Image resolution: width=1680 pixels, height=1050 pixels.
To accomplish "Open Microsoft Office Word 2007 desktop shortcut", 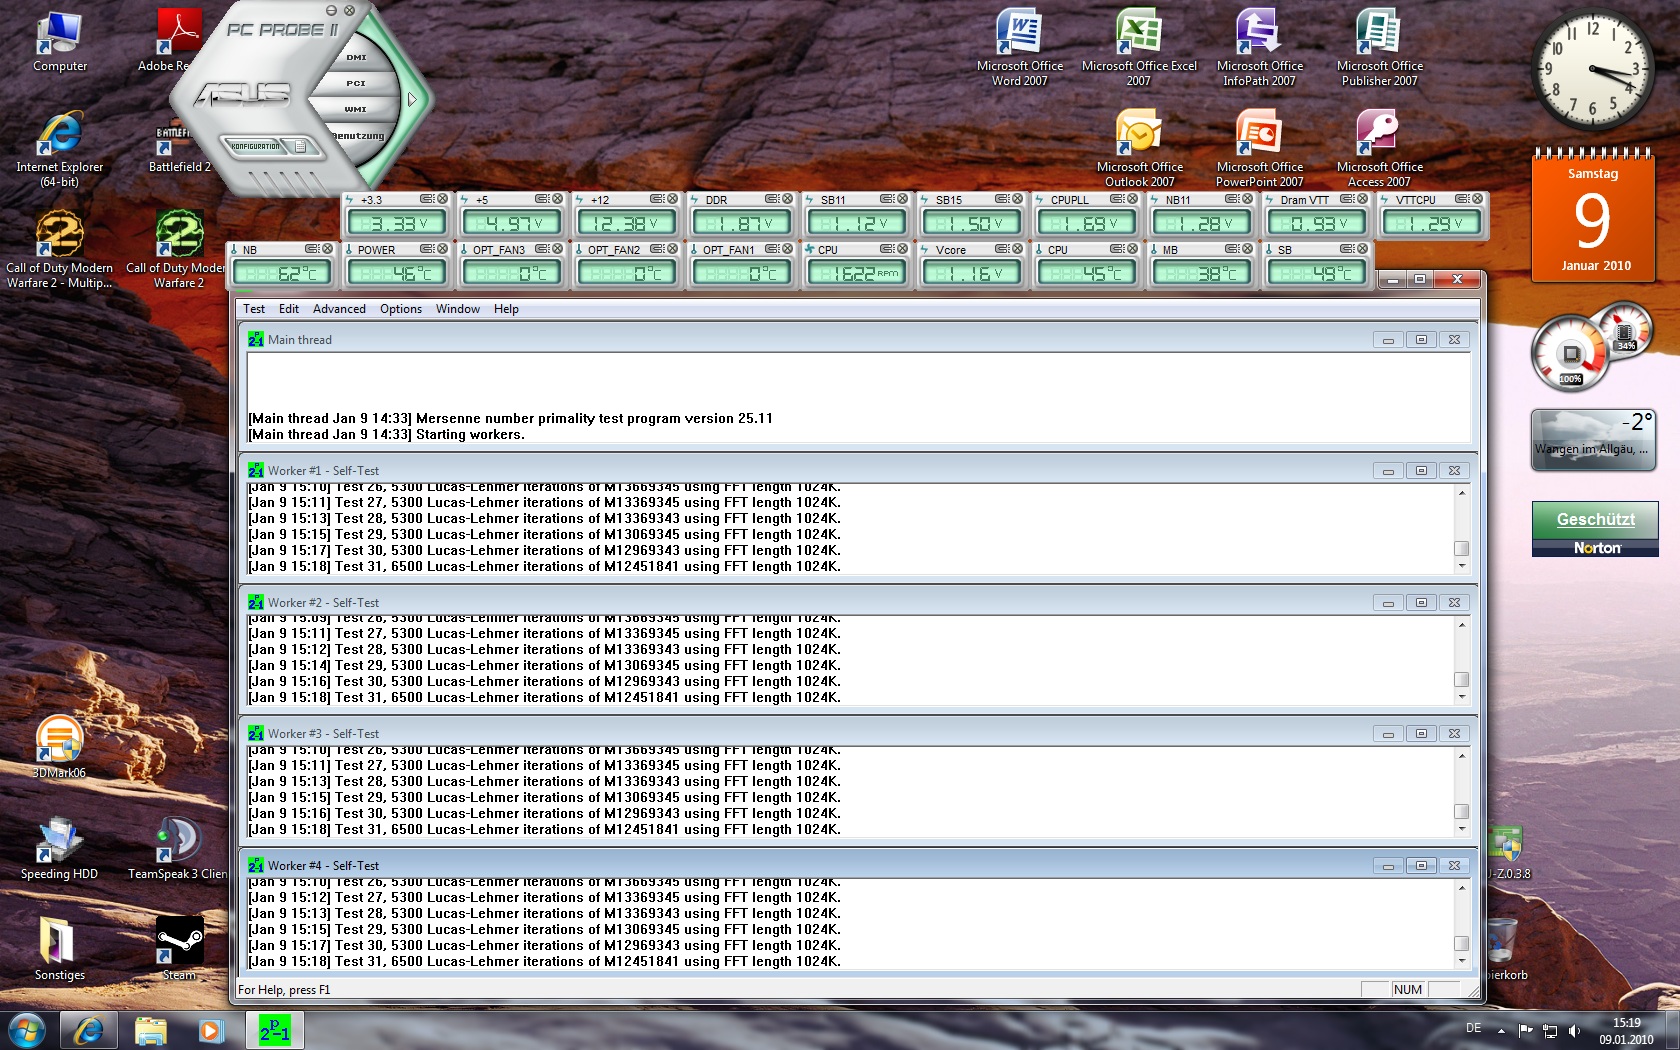I will click(x=1019, y=47).
